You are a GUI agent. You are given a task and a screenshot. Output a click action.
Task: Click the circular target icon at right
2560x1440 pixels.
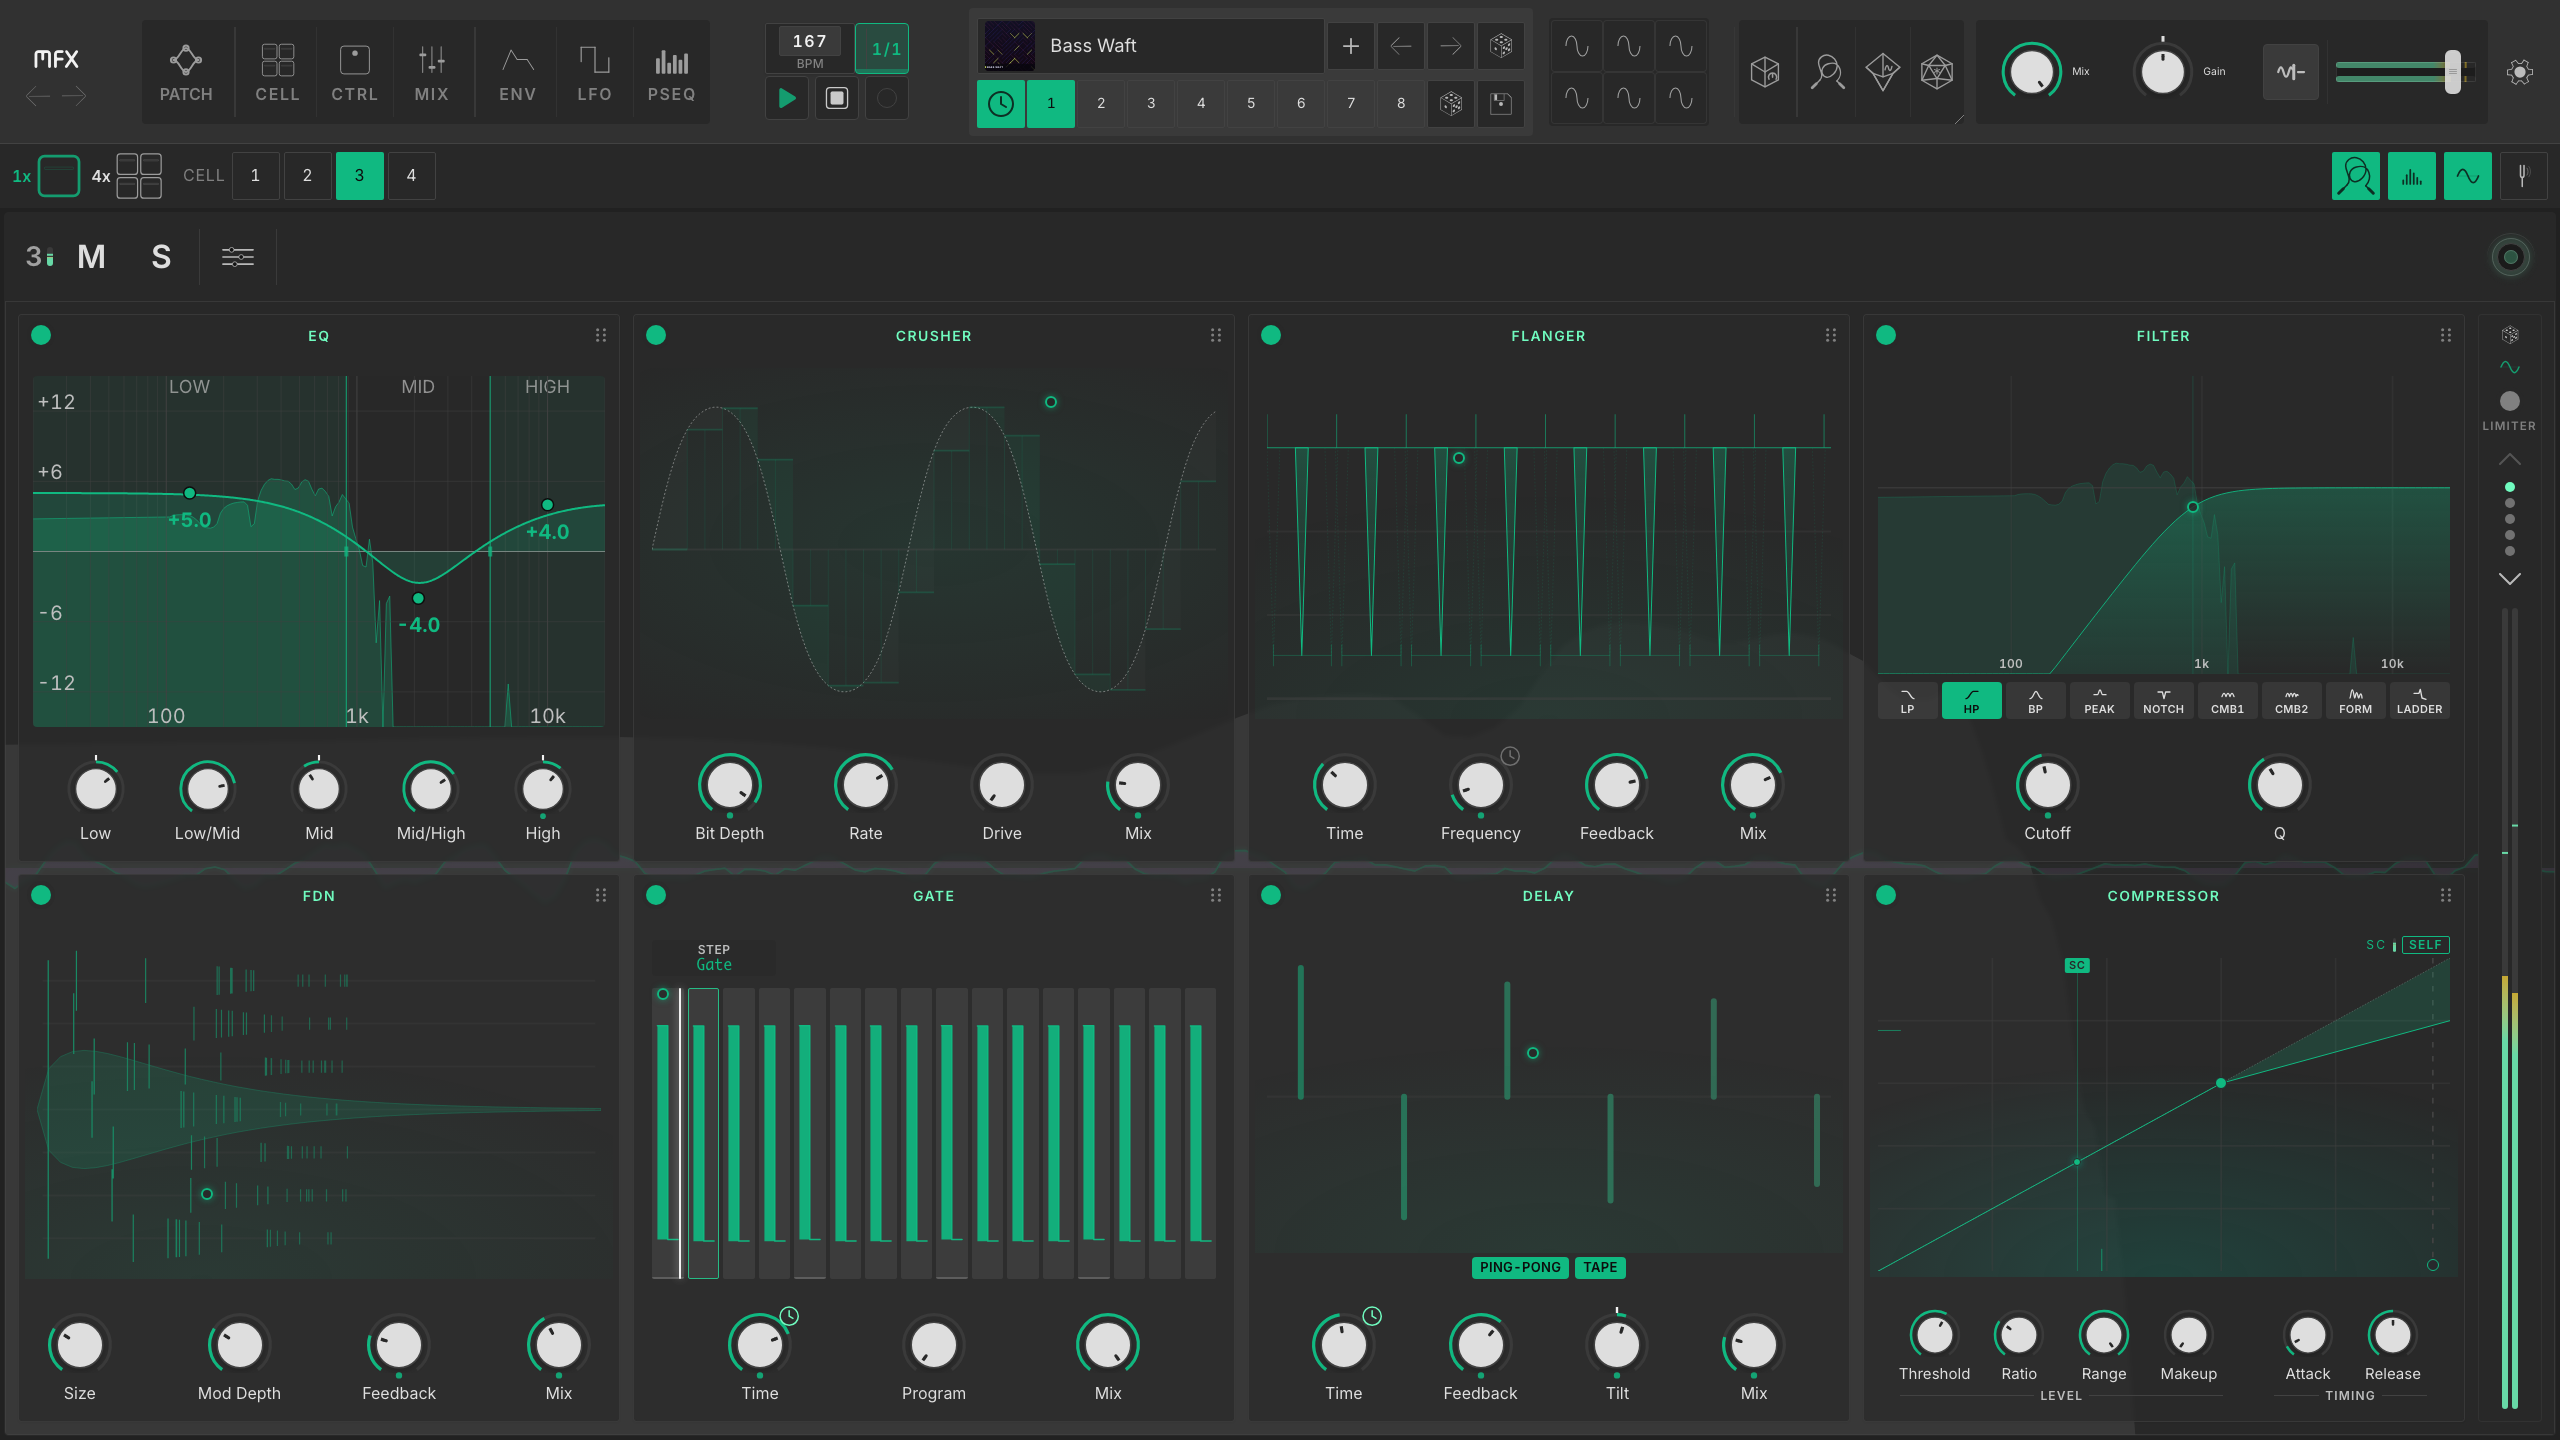pos(2510,257)
